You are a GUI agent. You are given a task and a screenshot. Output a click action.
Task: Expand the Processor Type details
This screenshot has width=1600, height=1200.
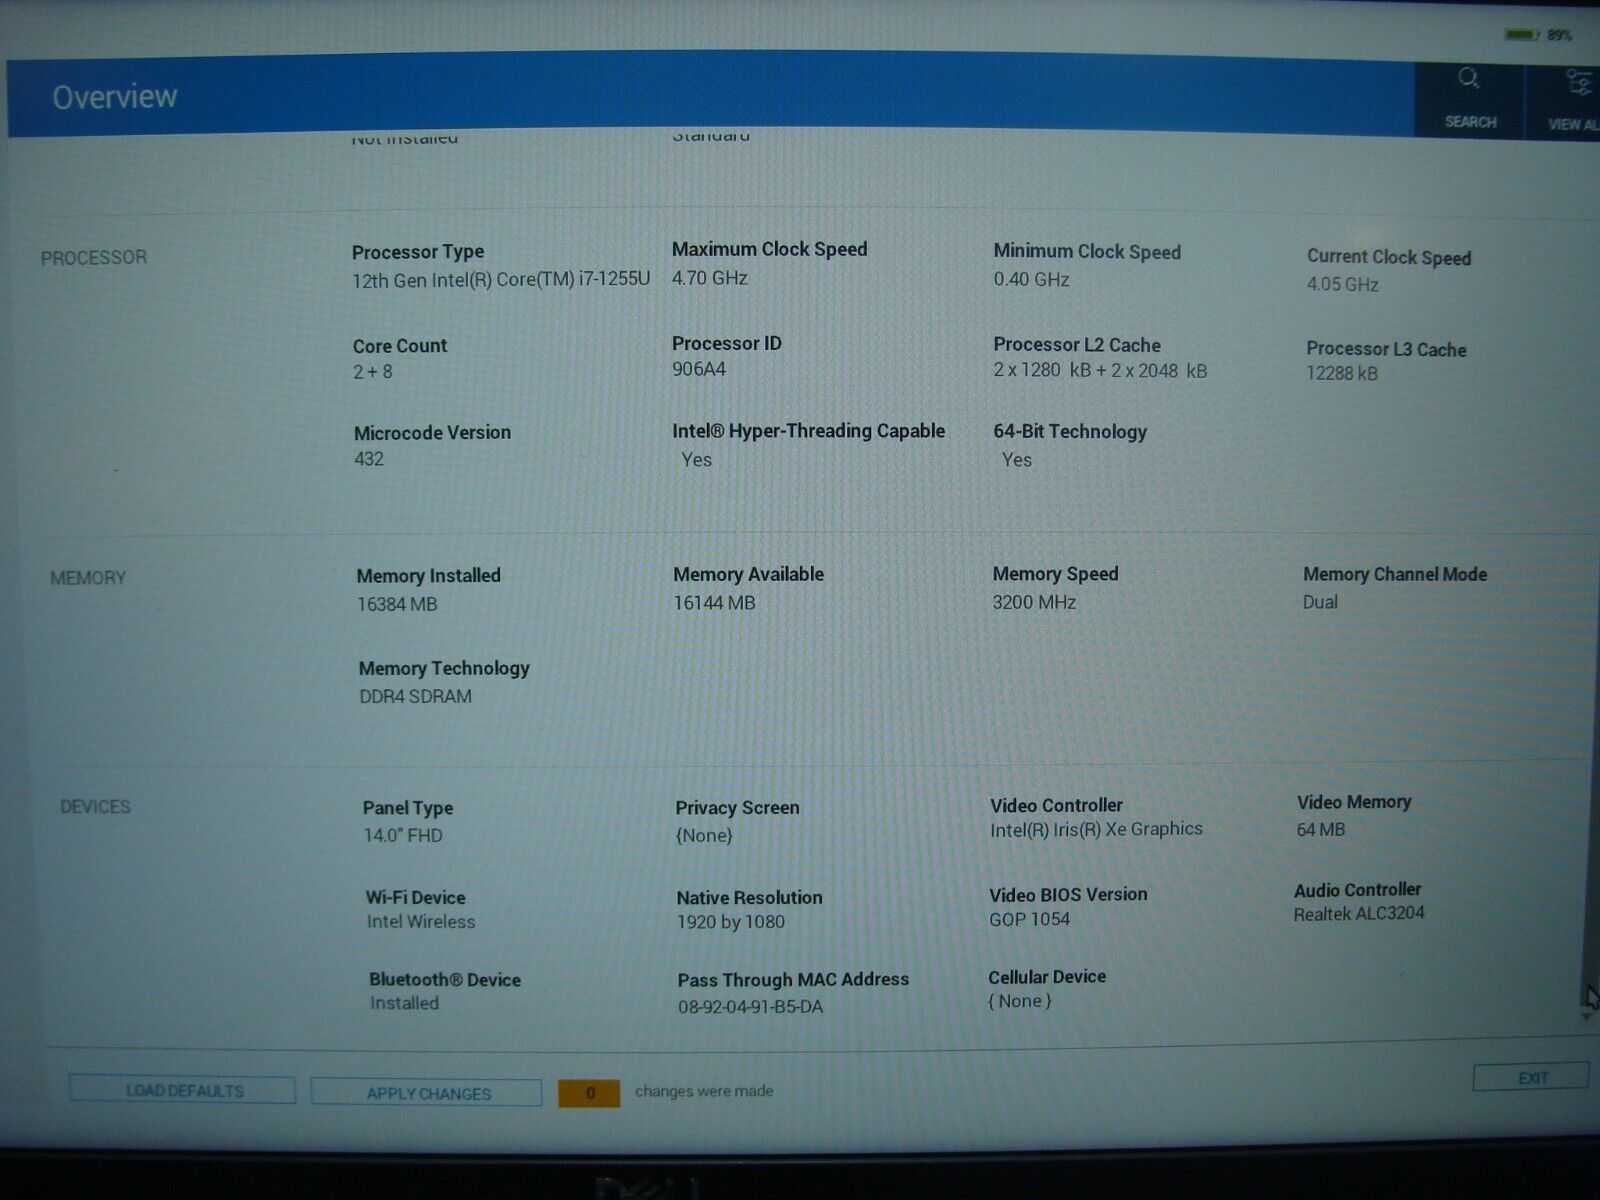pyautogui.click(x=417, y=251)
